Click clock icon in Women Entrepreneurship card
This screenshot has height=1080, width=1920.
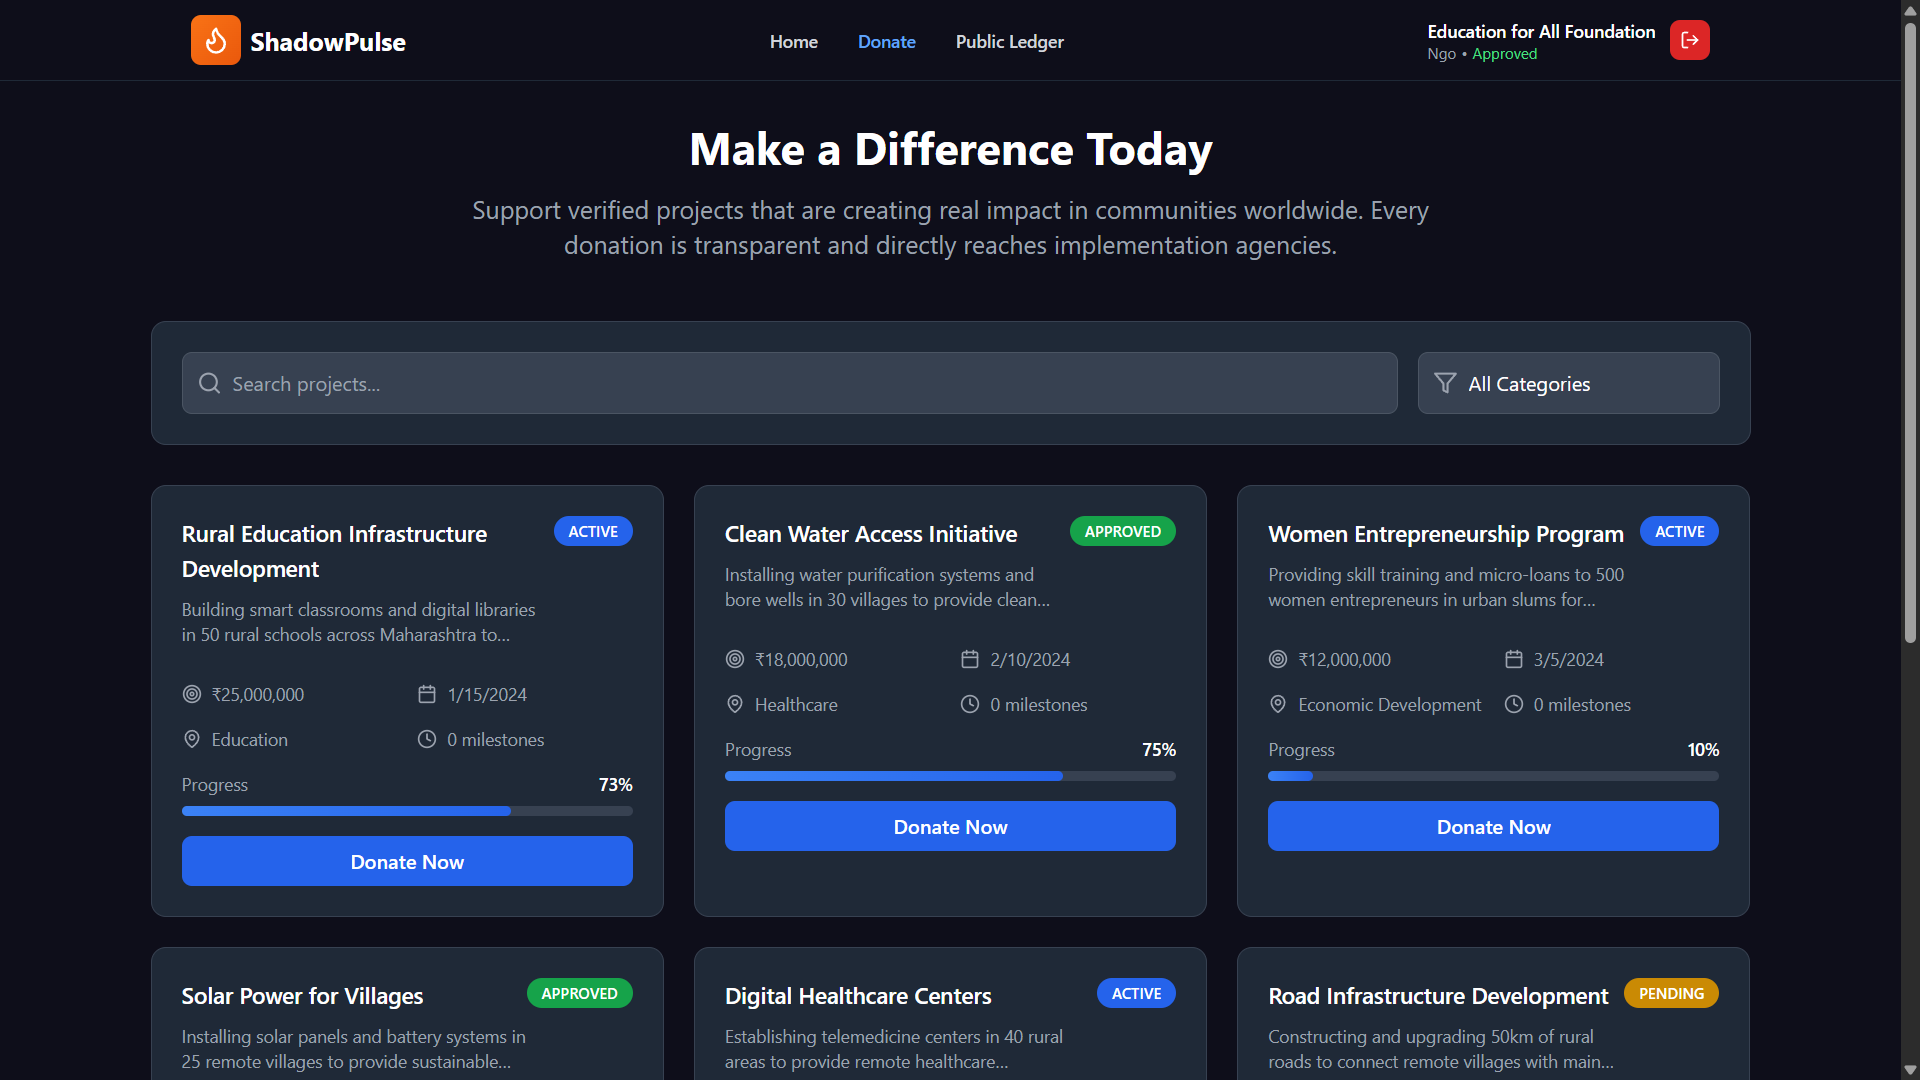[1514, 705]
